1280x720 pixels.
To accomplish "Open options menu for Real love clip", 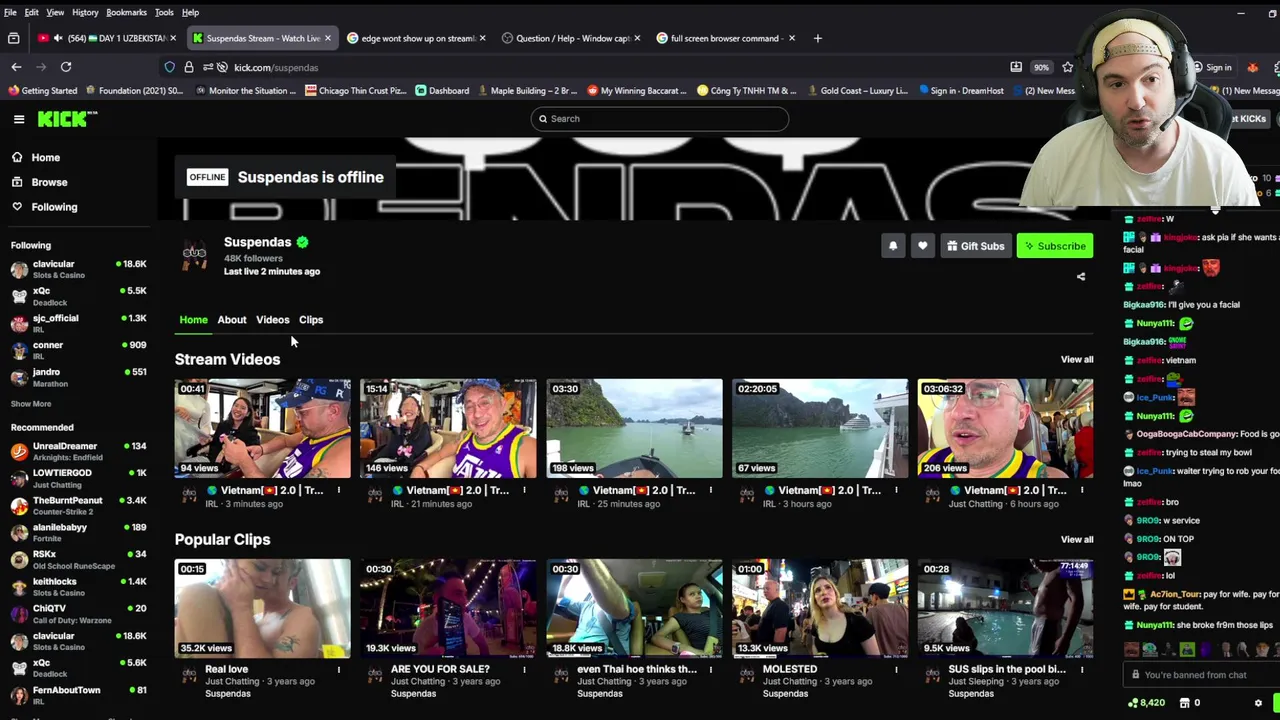I will (338, 670).
